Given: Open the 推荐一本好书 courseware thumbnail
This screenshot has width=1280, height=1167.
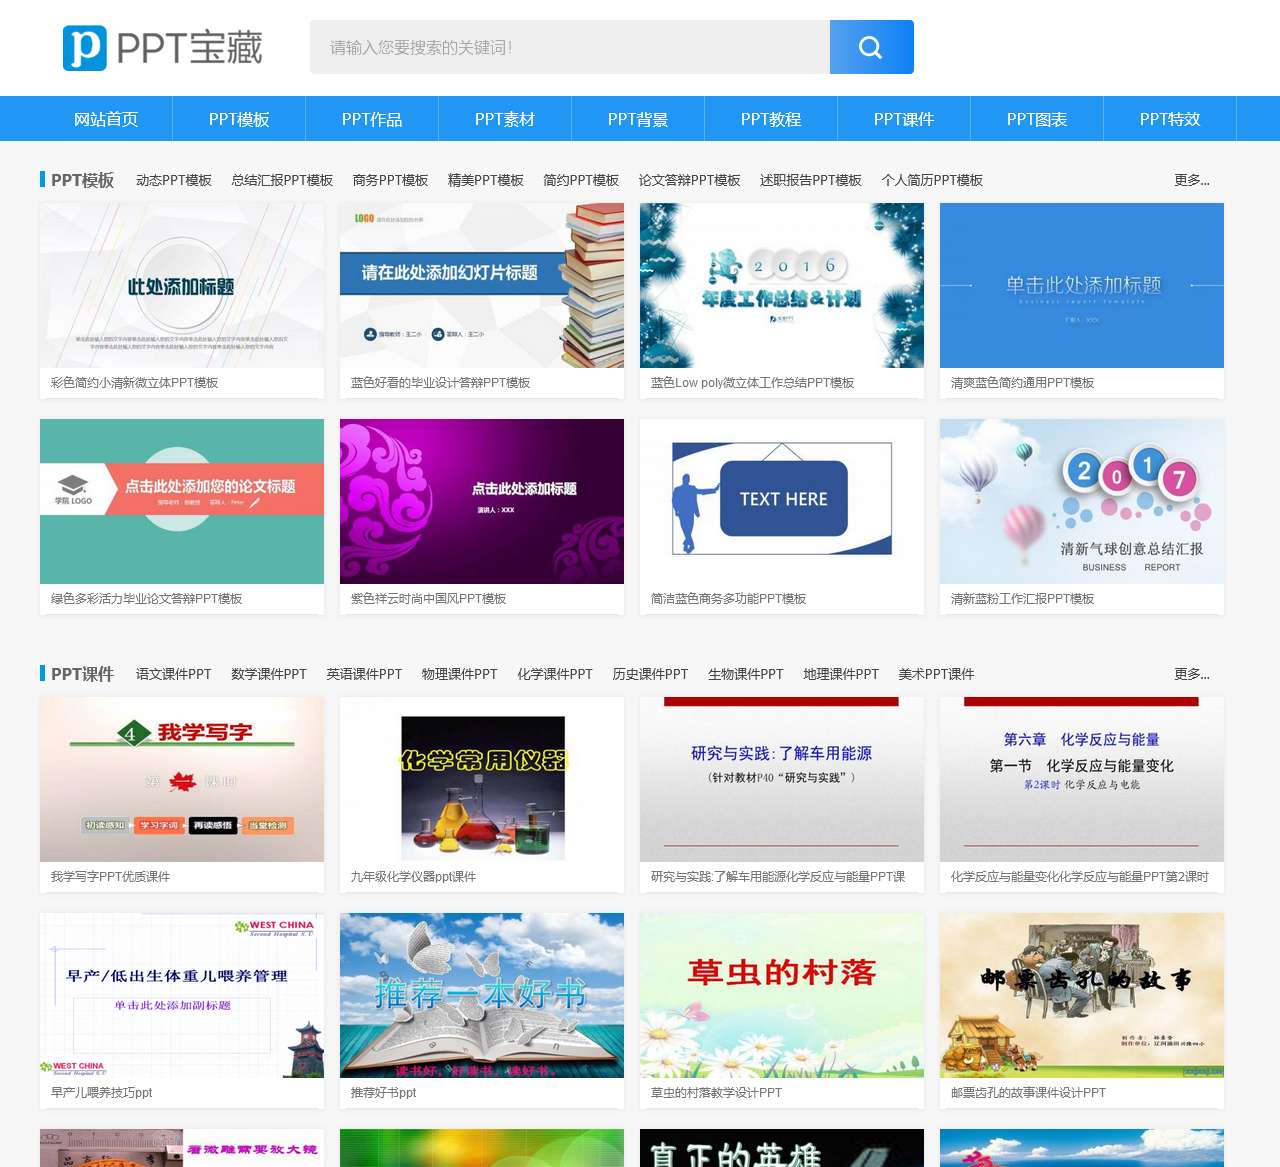Looking at the screenshot, I should tap(482, 995).
